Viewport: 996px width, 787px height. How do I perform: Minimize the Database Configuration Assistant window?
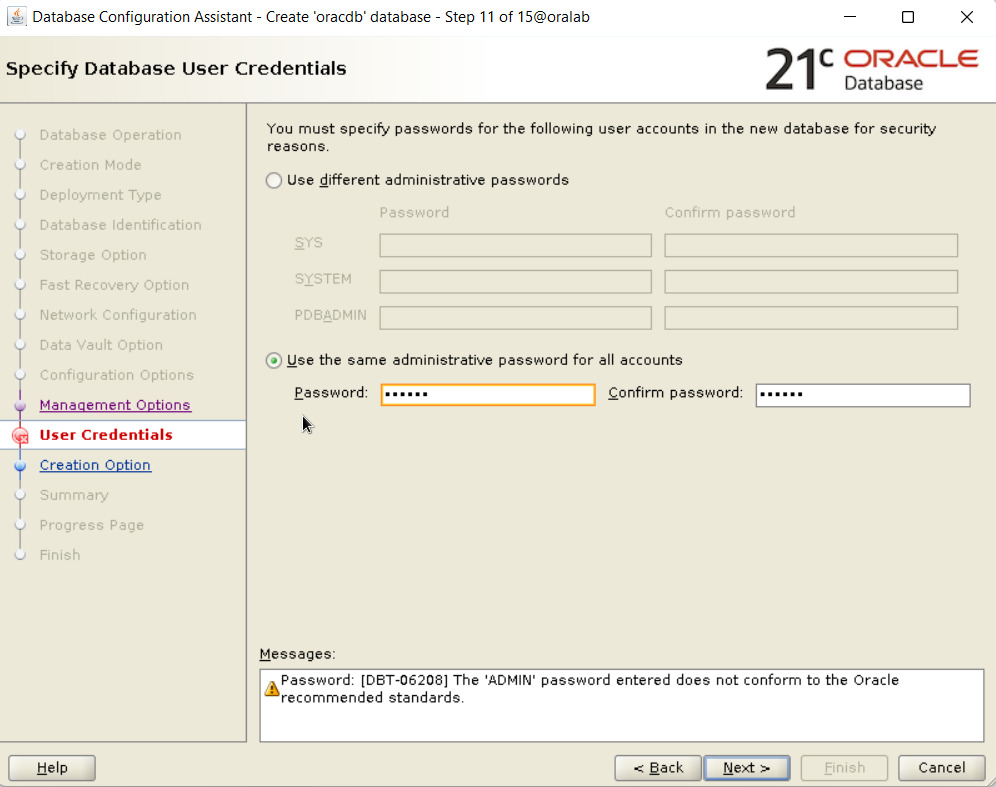click(850, 17)
